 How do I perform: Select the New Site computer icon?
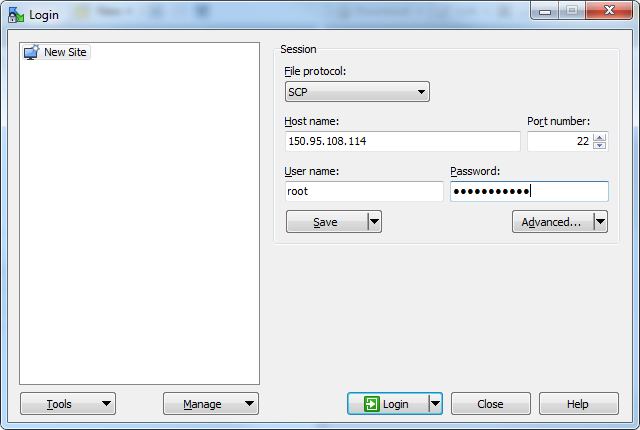[x=31, y=52]
